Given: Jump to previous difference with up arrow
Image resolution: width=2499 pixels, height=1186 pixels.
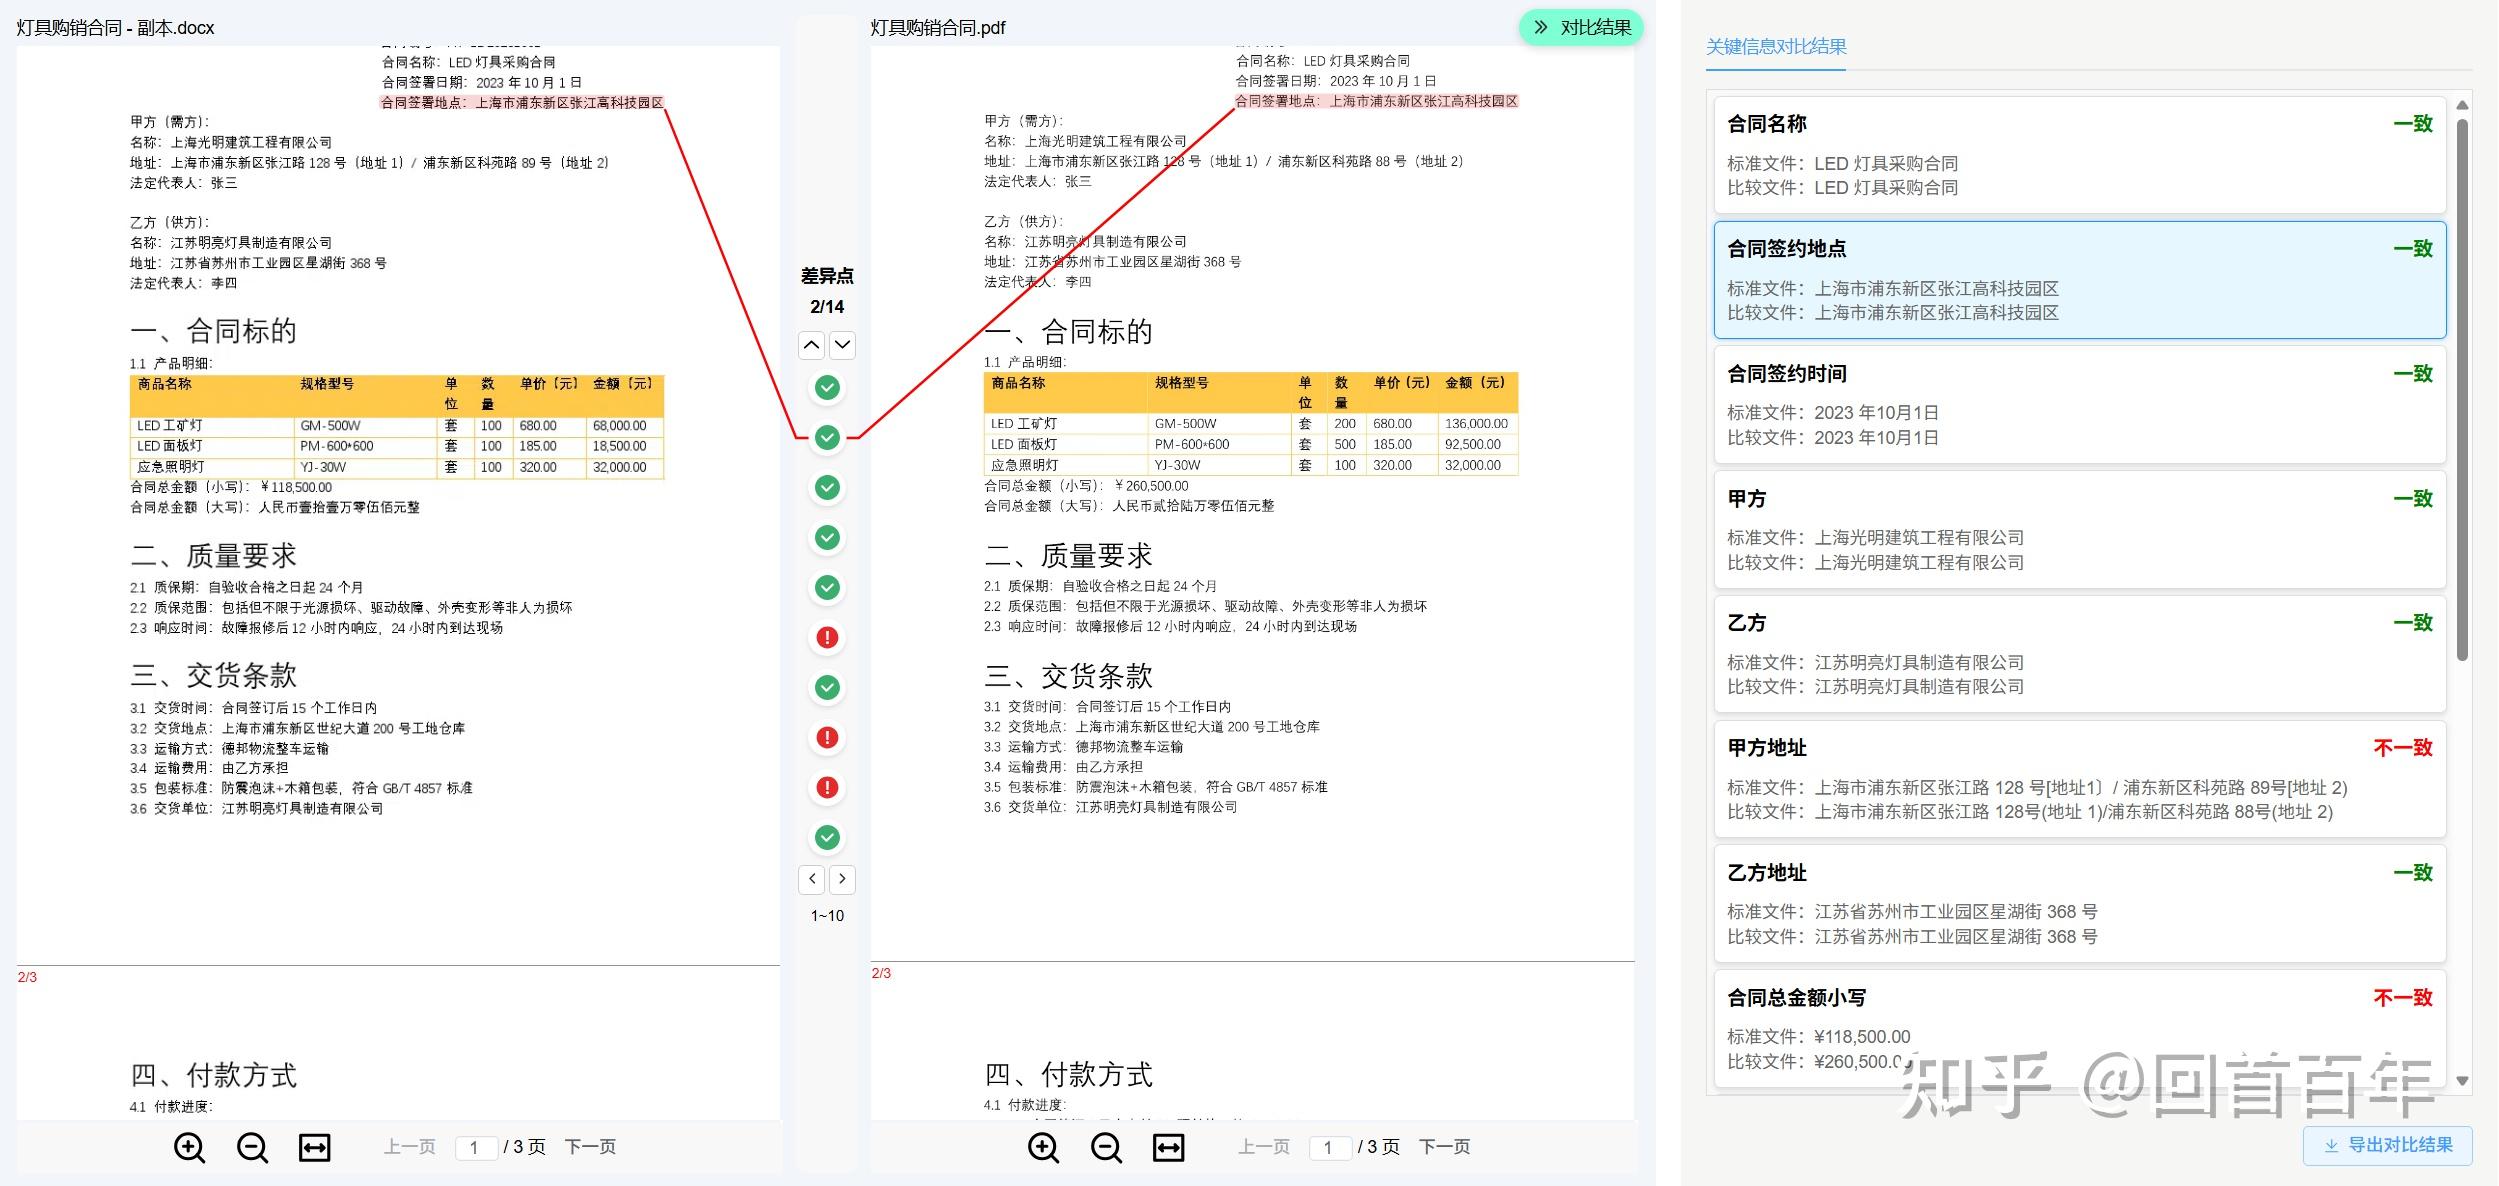Looking at the screenshot, I should point(811,345).
